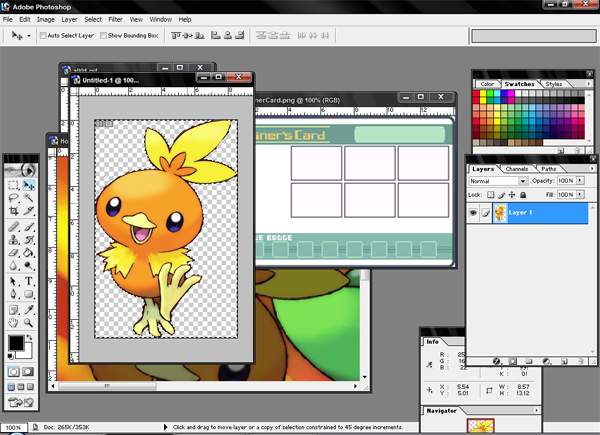Open the Opacity slider arrow
Image resolution: width=600 pixels, height=435 pixels.
(x=580, y=180)
